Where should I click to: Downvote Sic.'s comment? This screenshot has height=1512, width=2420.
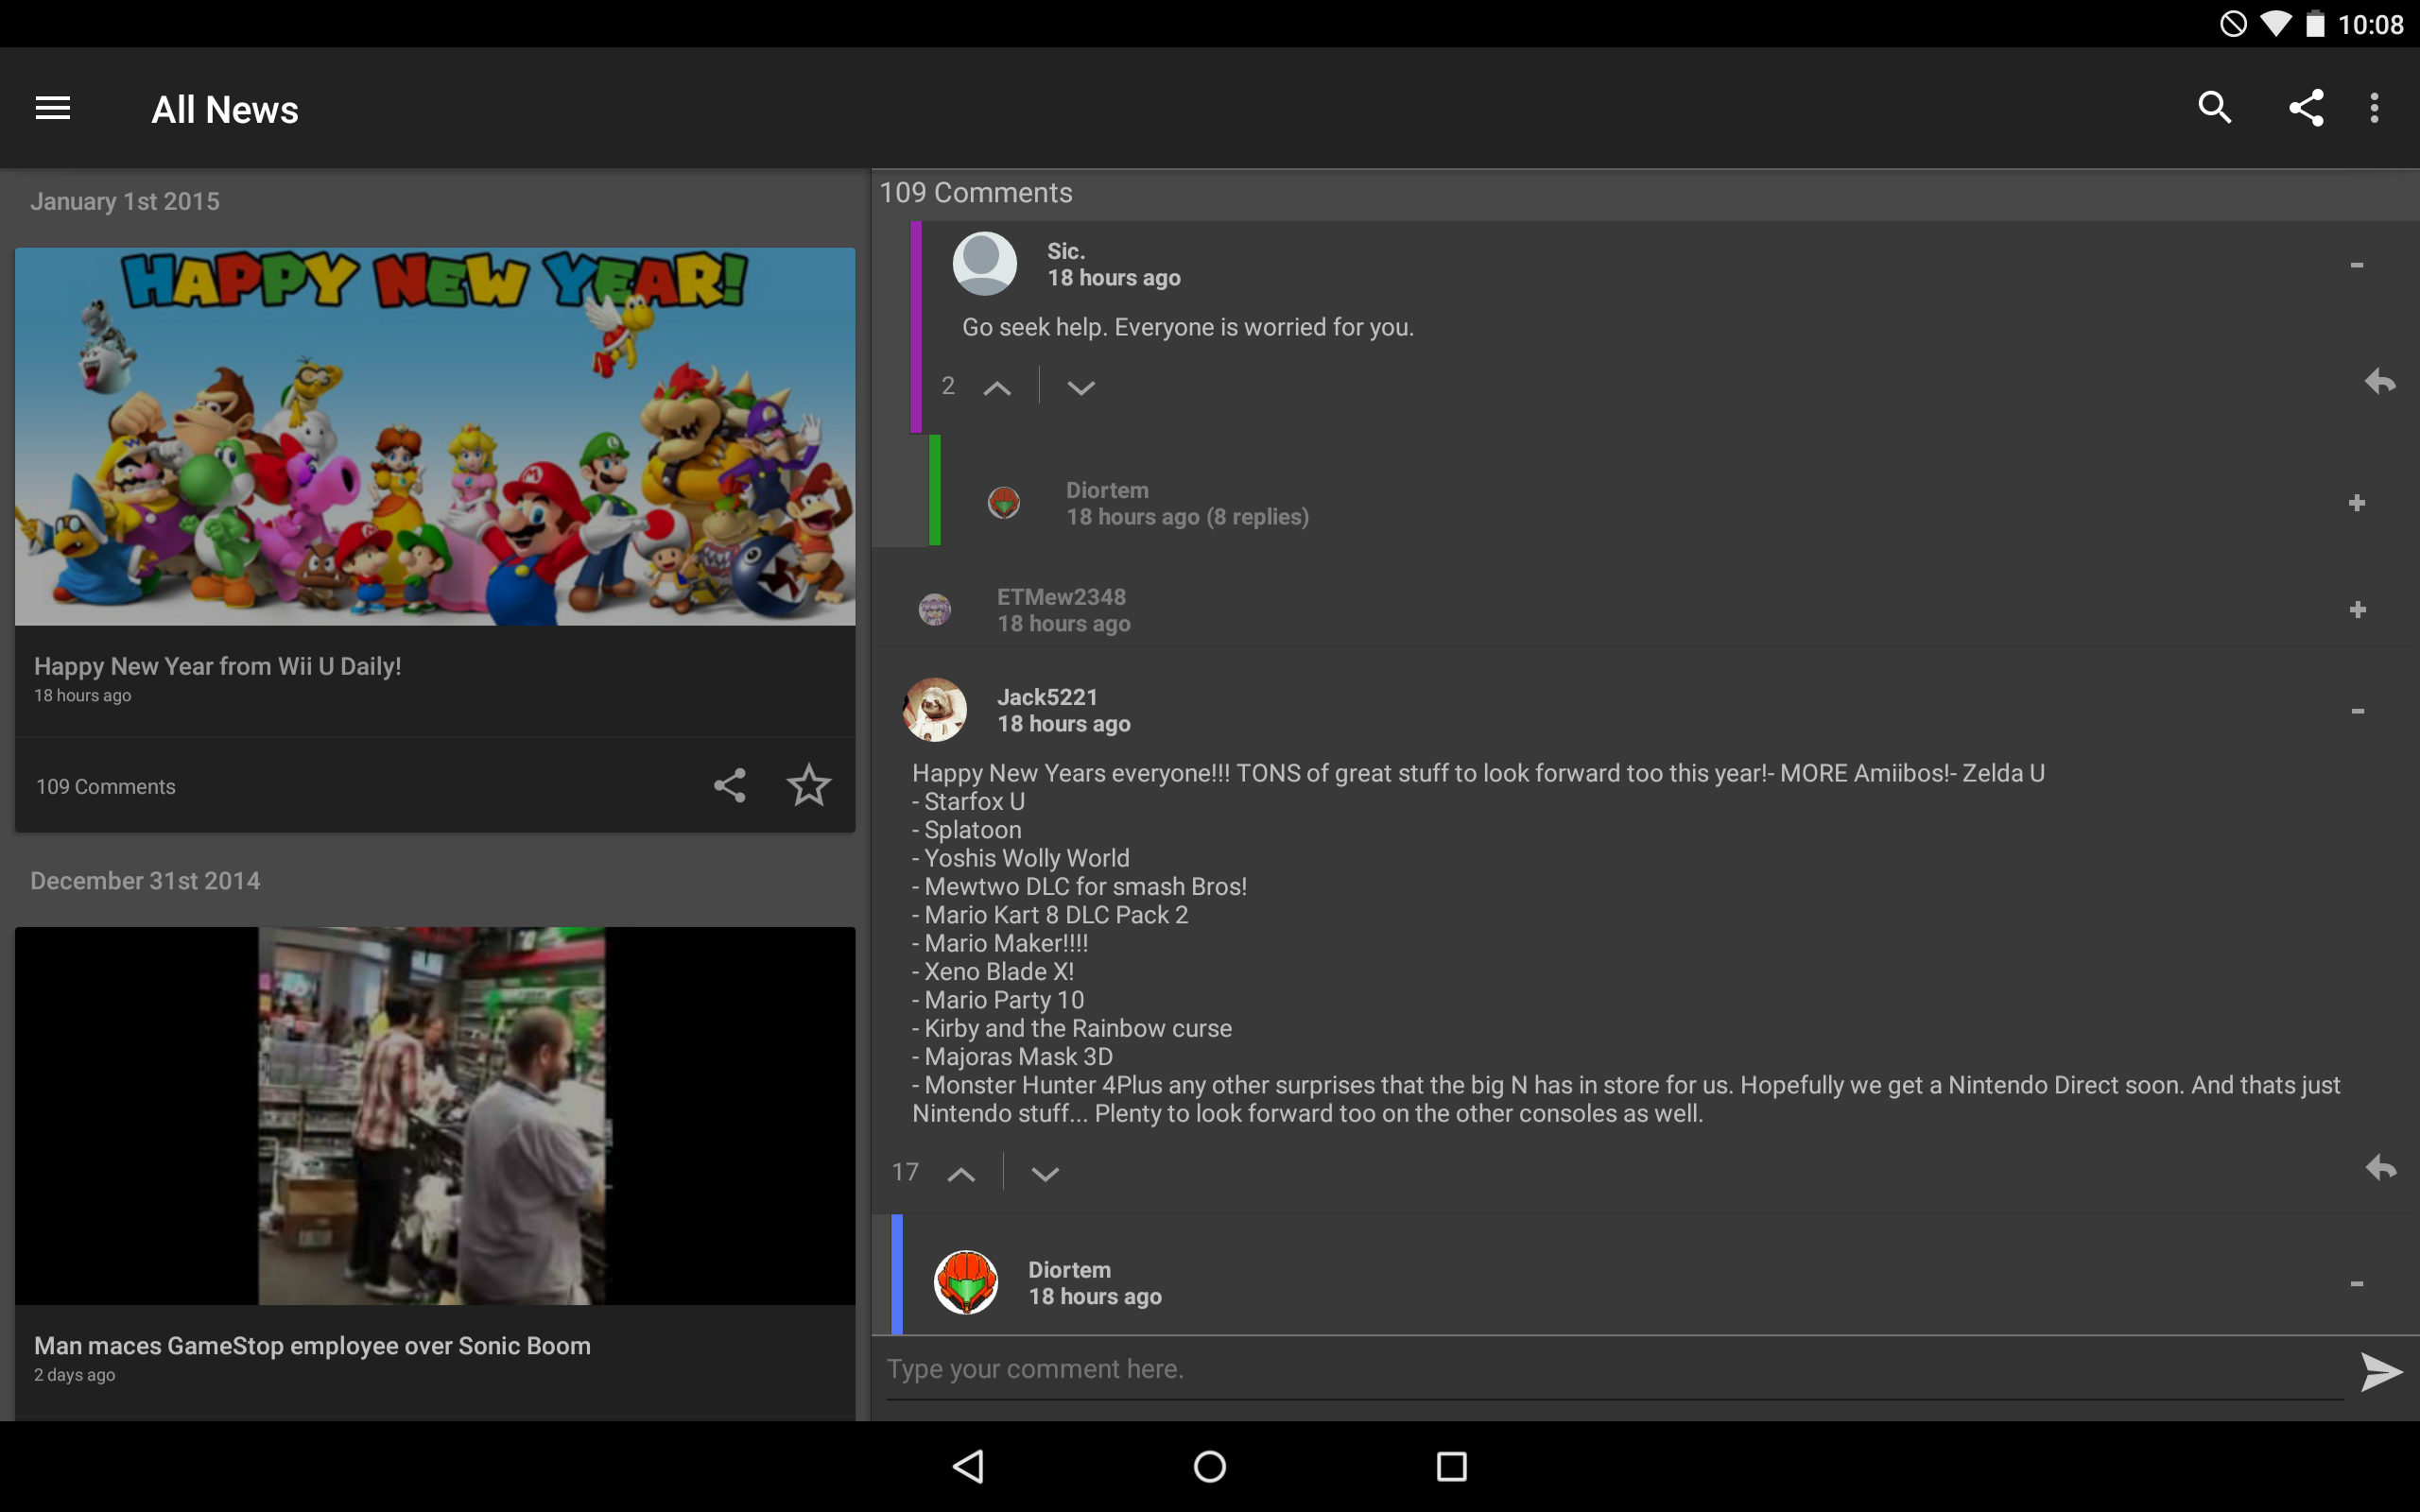pos(1081,388)
